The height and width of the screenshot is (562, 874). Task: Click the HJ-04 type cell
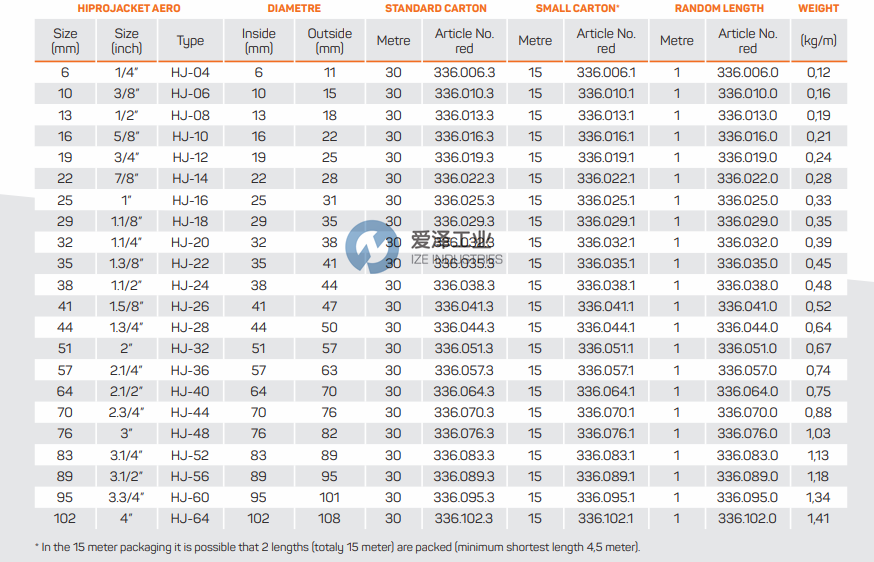[x=190, y=73]
